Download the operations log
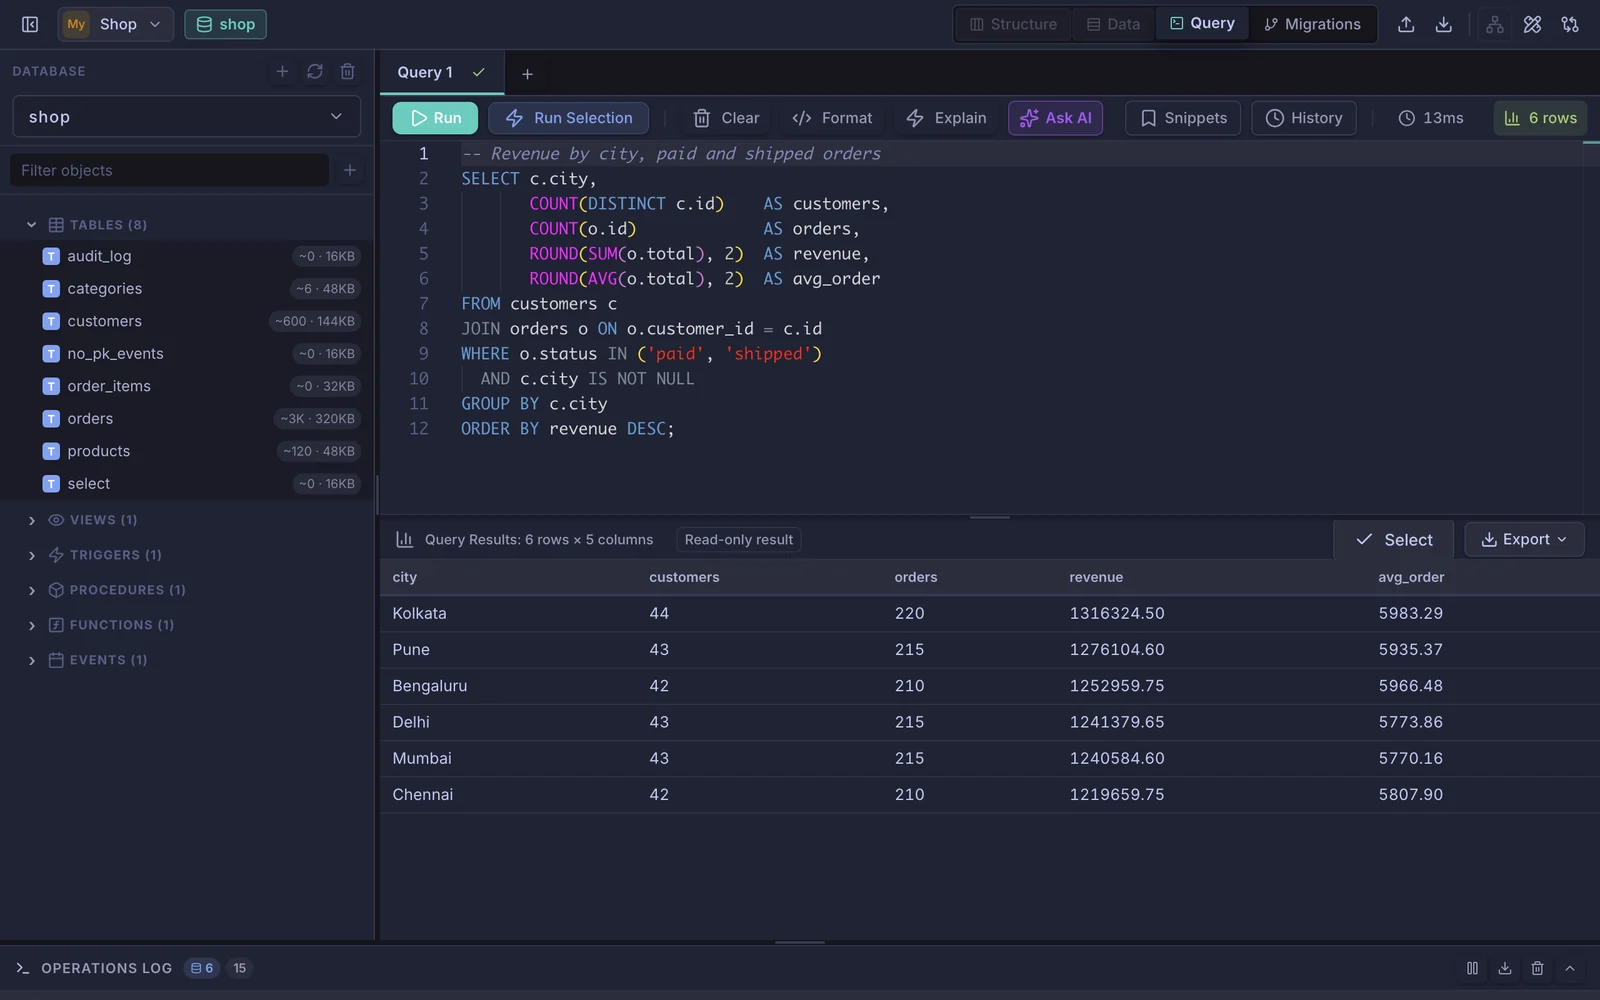1600x1000 pixels. (1504, 968)
